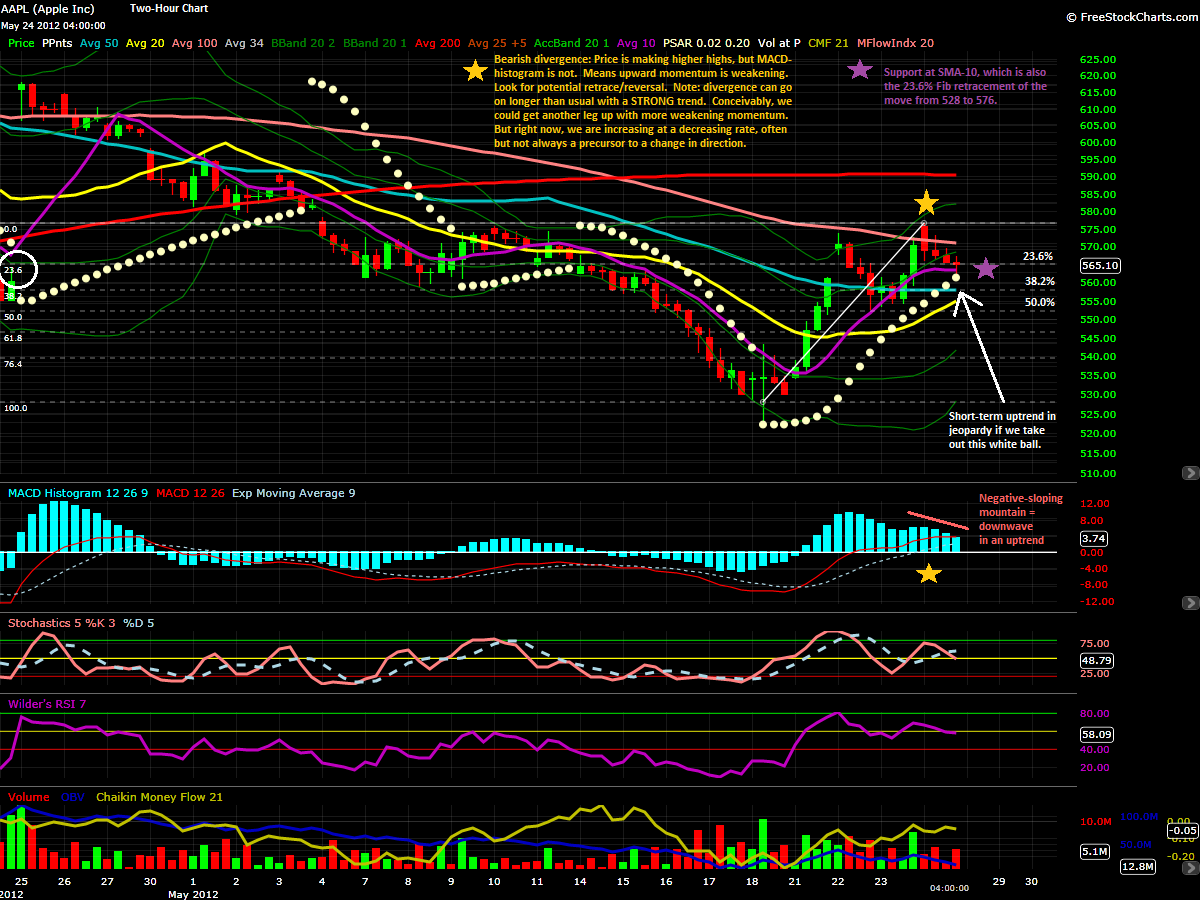The width and height of the screenshot is (1200, 900).
Task: Edit the Avg 100 indicator label
Action: 195,43
